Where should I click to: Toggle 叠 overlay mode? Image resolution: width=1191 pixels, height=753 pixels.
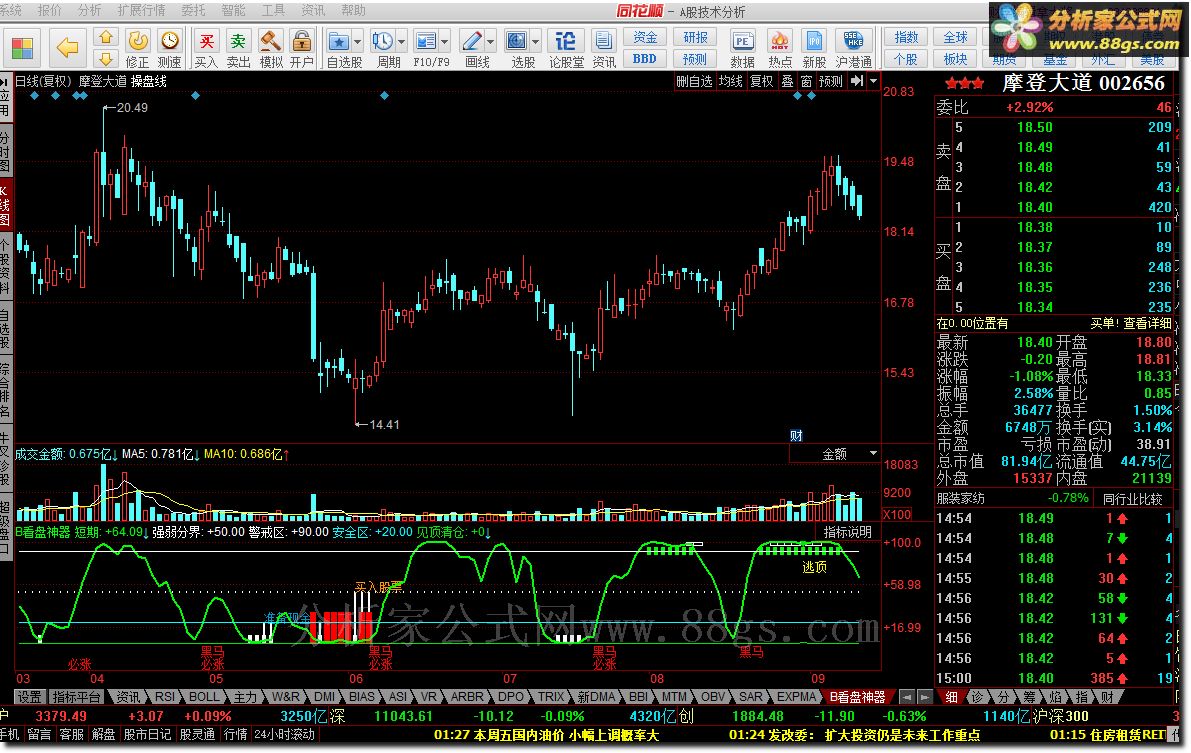pos(787,81)
